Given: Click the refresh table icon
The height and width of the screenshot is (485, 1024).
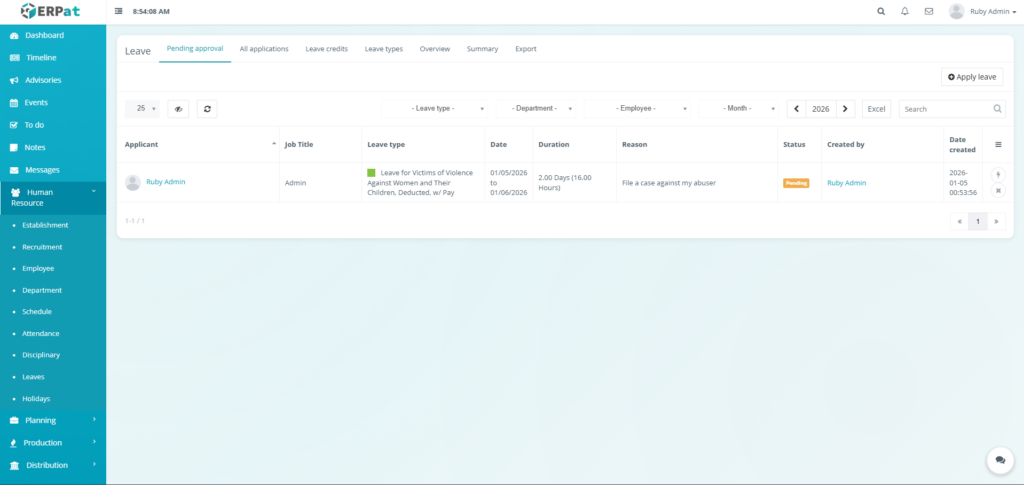Looking at the screenshot, I should click(207, 109).
